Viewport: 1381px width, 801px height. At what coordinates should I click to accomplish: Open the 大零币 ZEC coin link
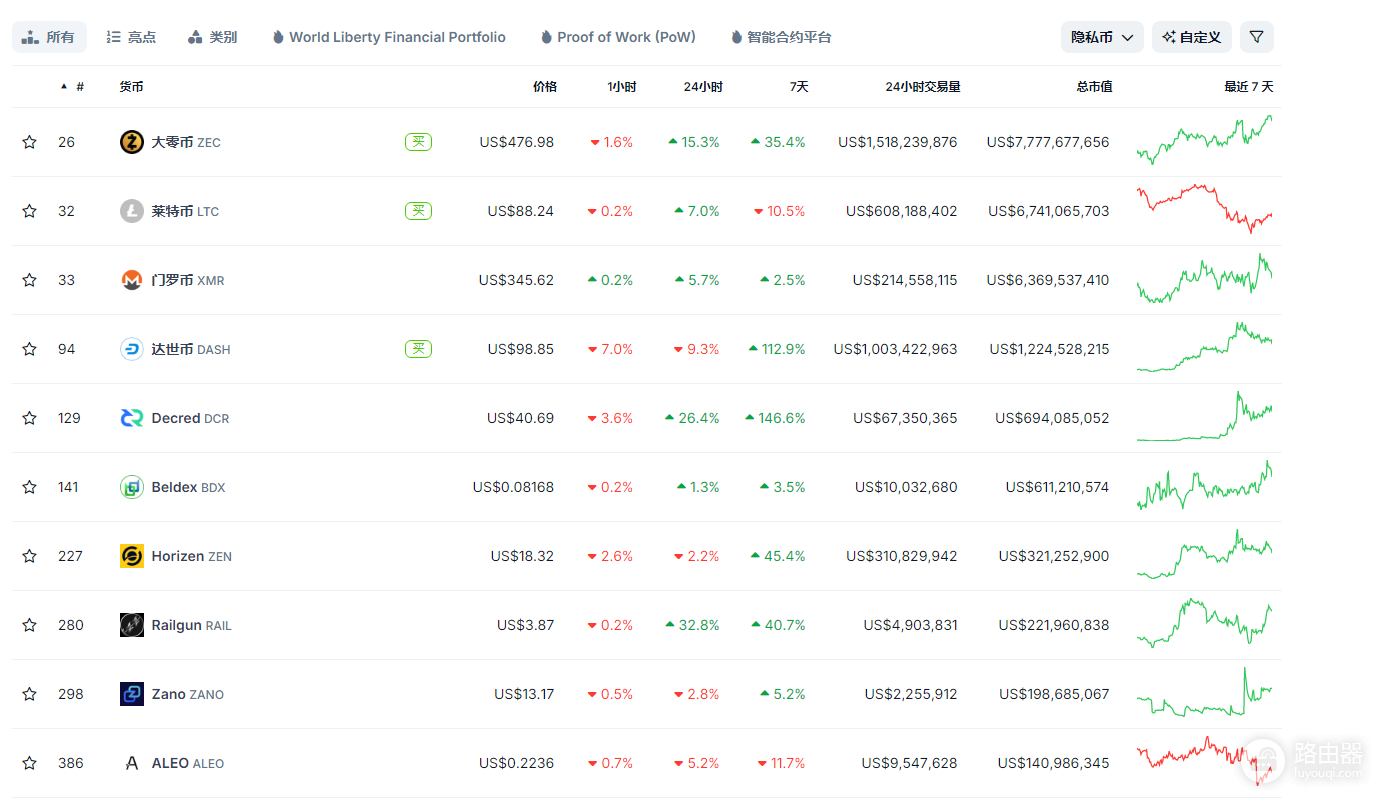(x=186, y=142)
